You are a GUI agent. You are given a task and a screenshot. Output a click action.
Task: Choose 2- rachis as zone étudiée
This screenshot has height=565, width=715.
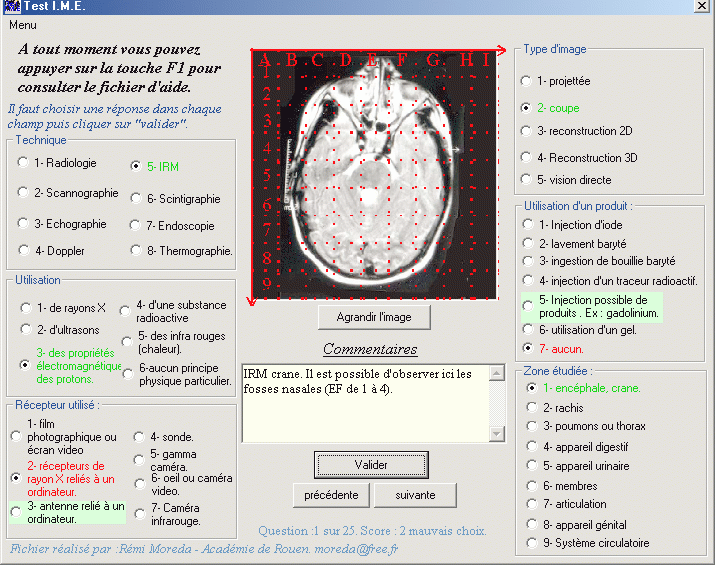[x=532, y=407]
